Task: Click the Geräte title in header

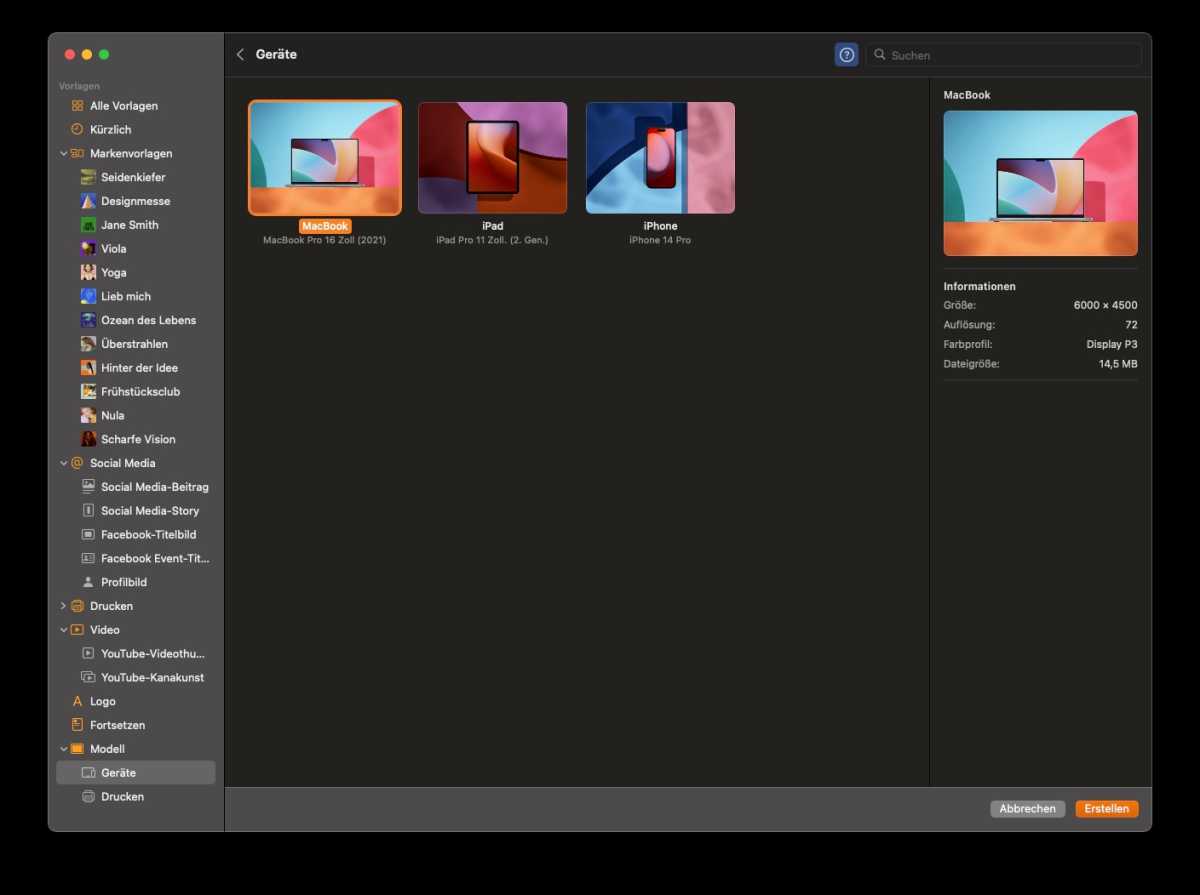Action: click(x=276, y=55)
